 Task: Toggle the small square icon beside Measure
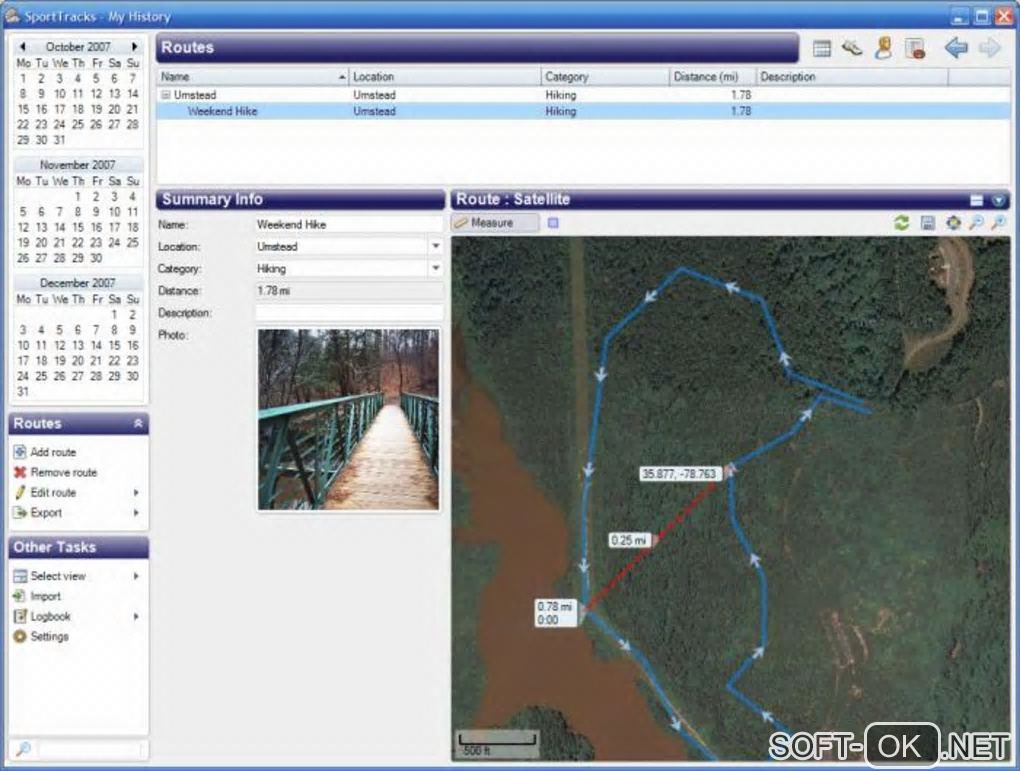[x=553, y=223]
